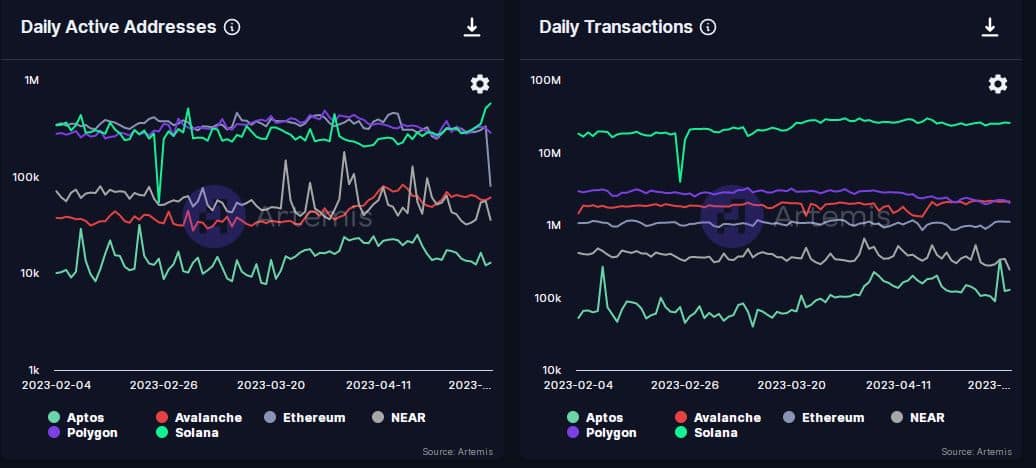Click Solana green dot in Daily Transactions legend
This screenshot has width=1036, height=468.
click(680, 433)
